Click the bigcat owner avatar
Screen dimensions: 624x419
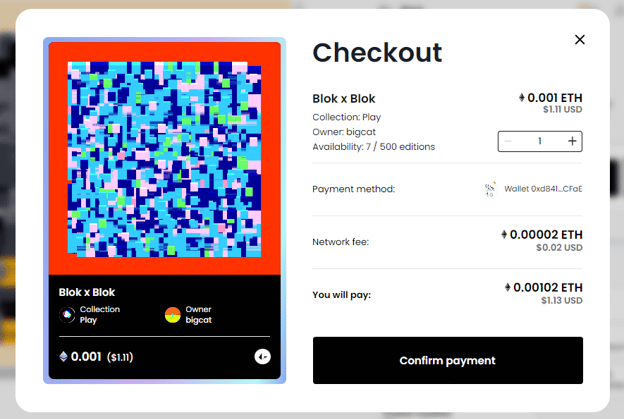click(173, 315)
